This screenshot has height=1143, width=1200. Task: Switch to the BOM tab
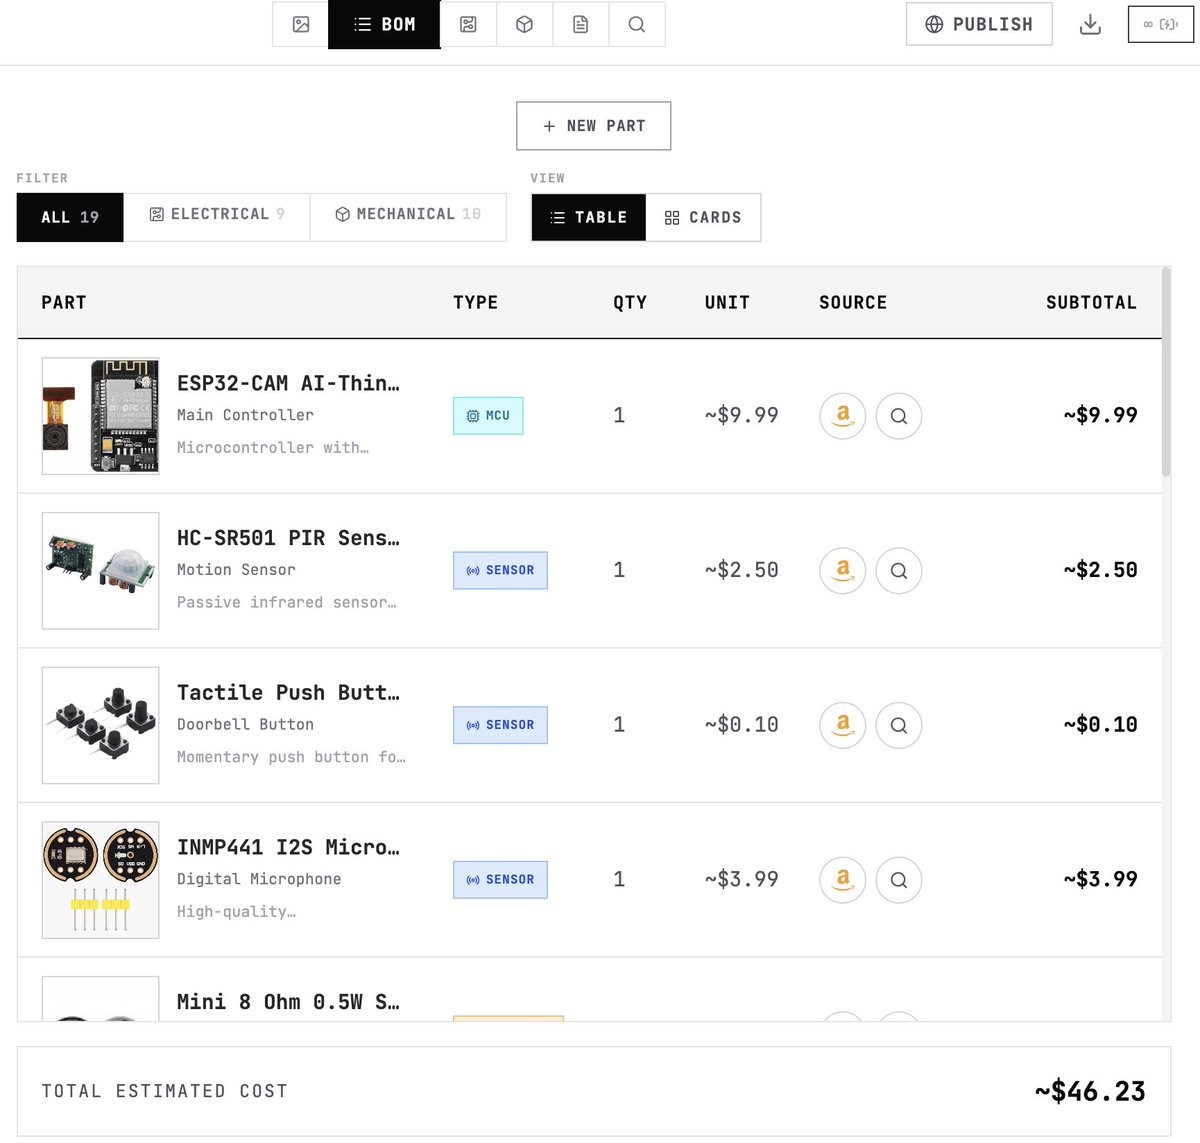coord(384,24)
